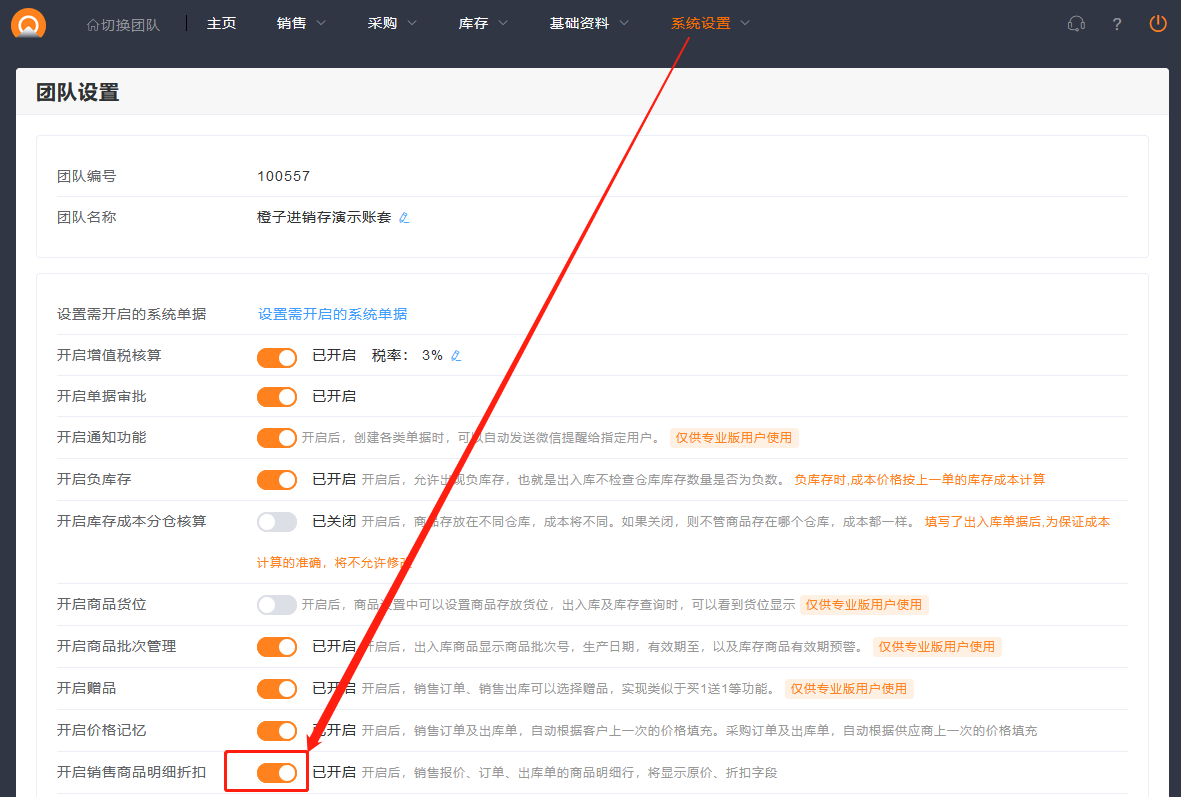Click the orange app logo icon
Image resolution: width=1181 pixels, height=797 pixels.
tap(28, 23)
